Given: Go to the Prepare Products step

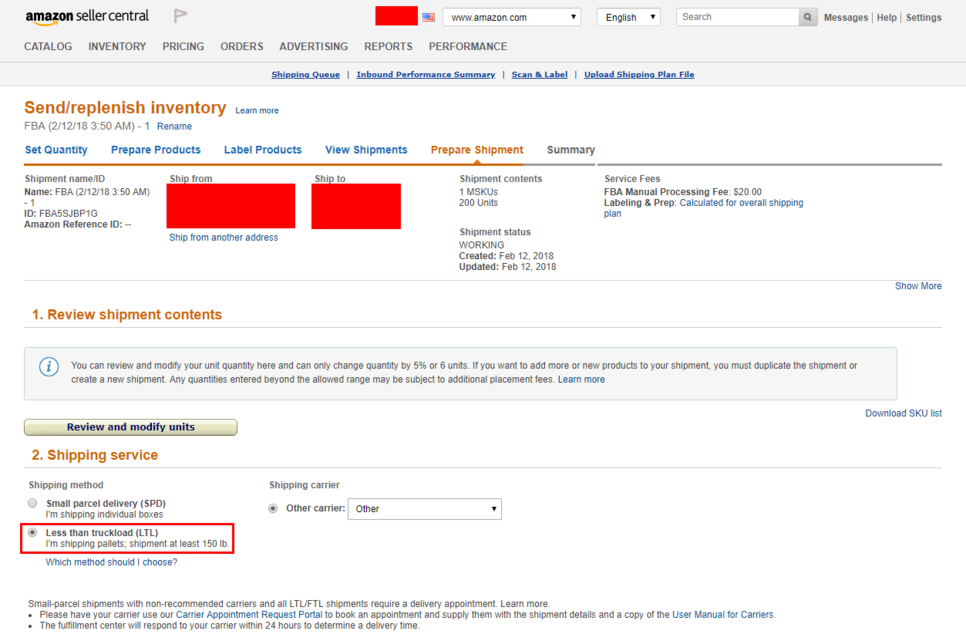Looking at the screenshot, I should click(x=156, y=150).
